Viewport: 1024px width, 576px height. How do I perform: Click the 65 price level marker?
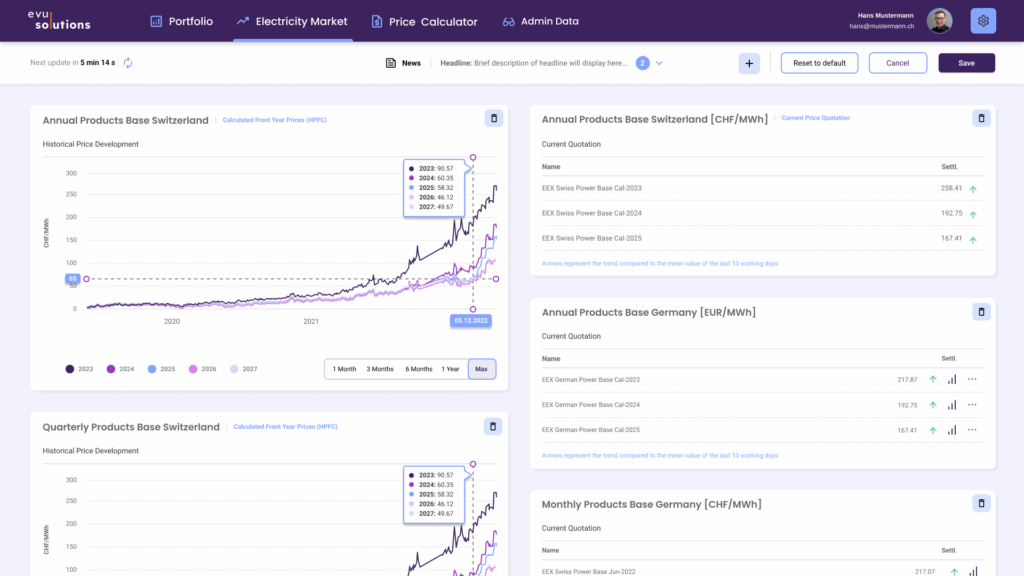72,279
